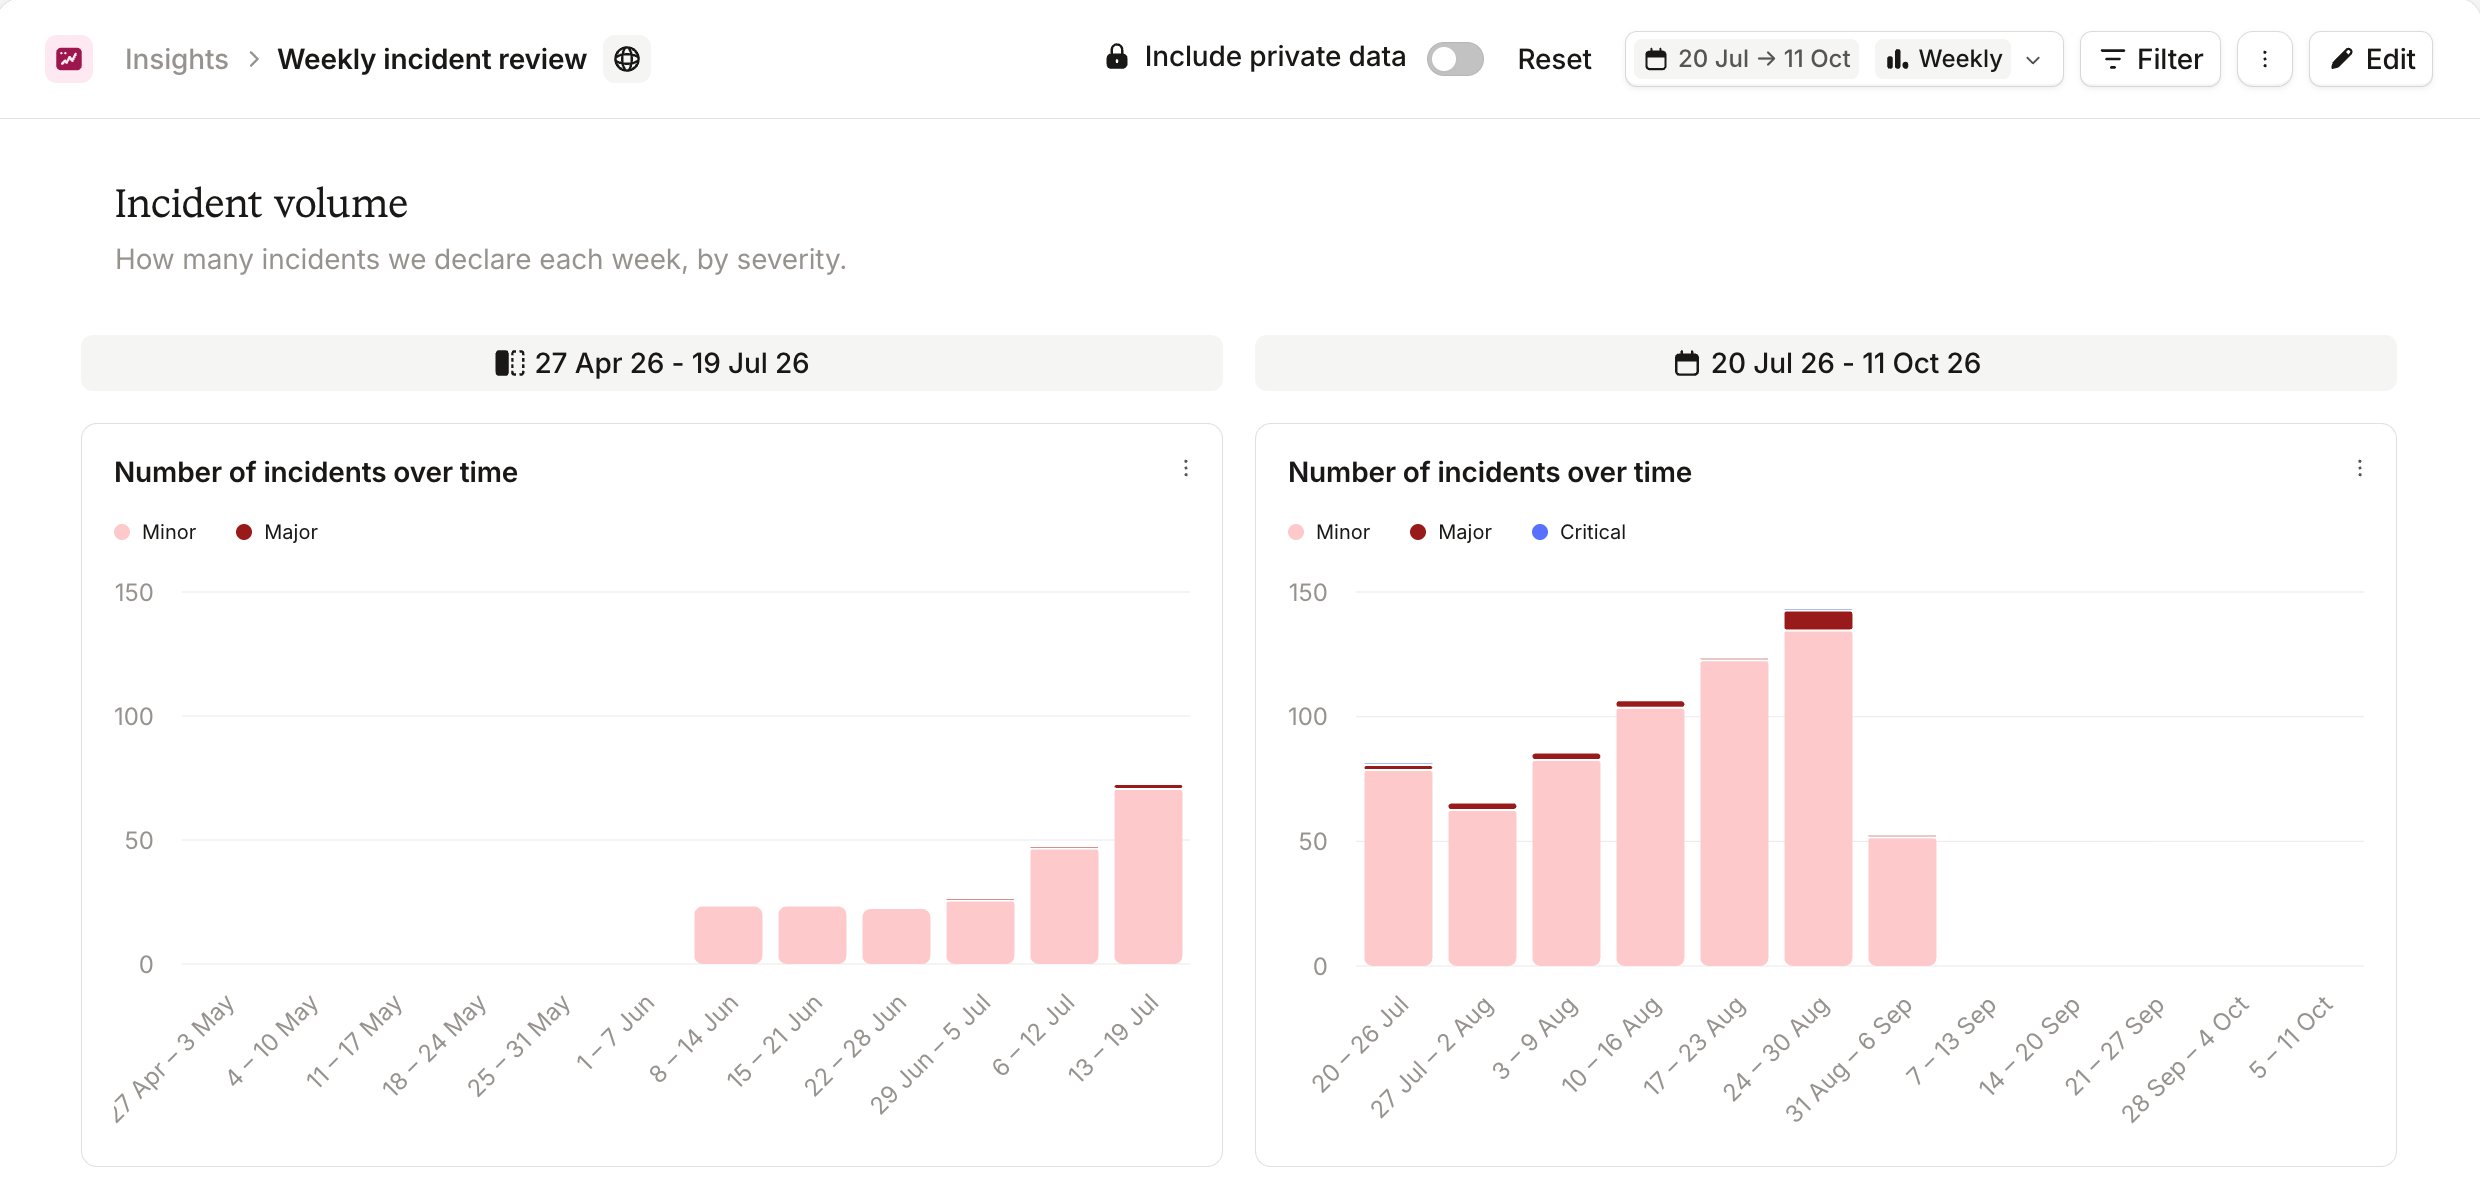Click the 6 – 12 Jul bar
Screen dimensions: 2480x1200
pyautogui.click(x=1064, y=905)
